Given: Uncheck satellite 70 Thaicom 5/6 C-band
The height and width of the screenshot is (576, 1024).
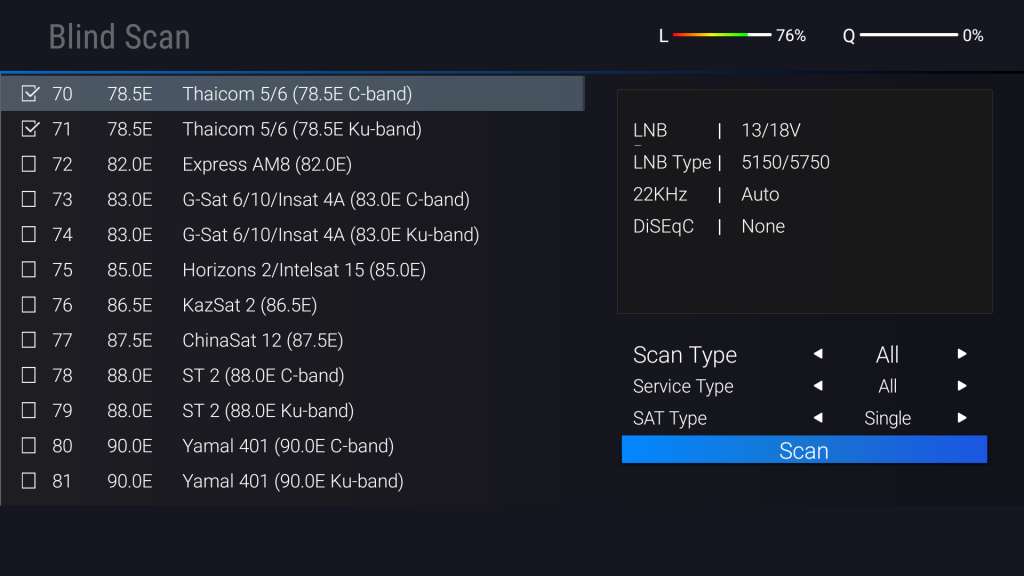Looking at the screenshot, I should coord(30,93).
